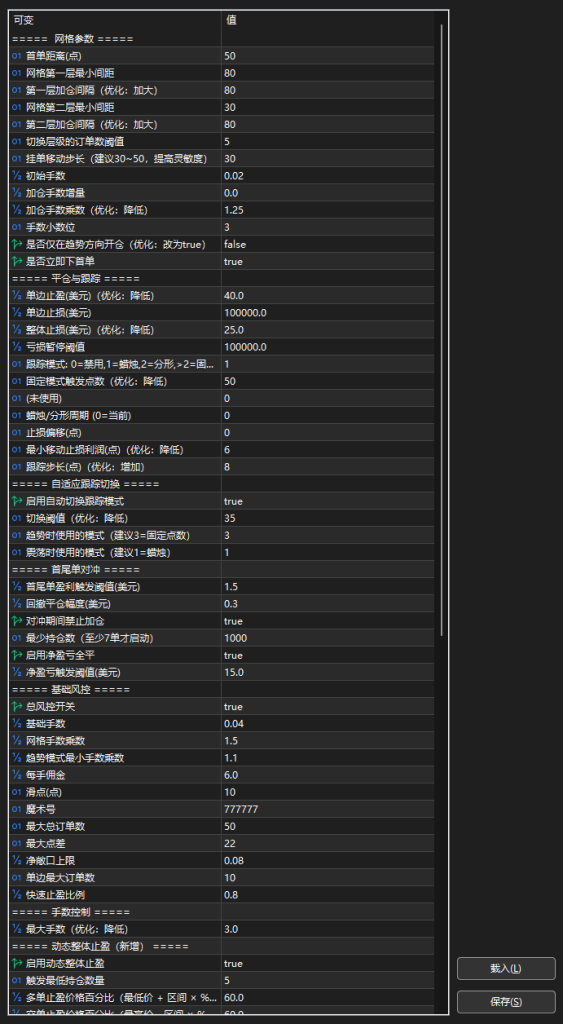Click the boolean icon beside 启用净盈亏全平
The image size is (563, 1024).
coord(17,655)
